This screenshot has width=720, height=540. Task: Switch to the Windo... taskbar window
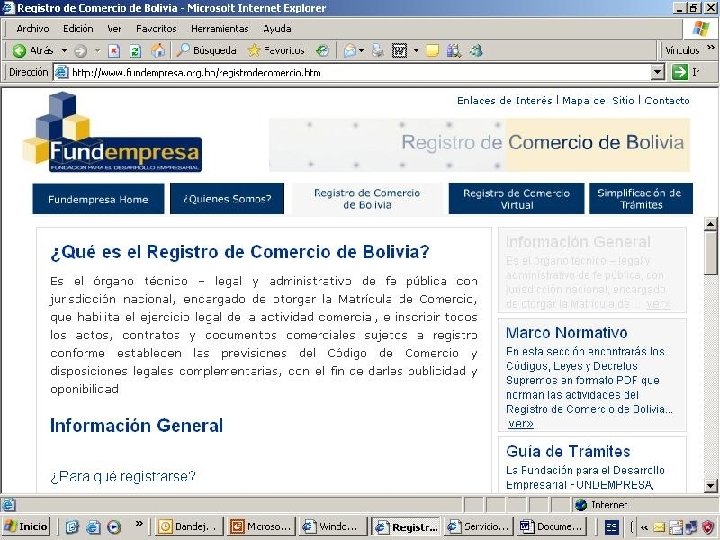click(332, 527)
